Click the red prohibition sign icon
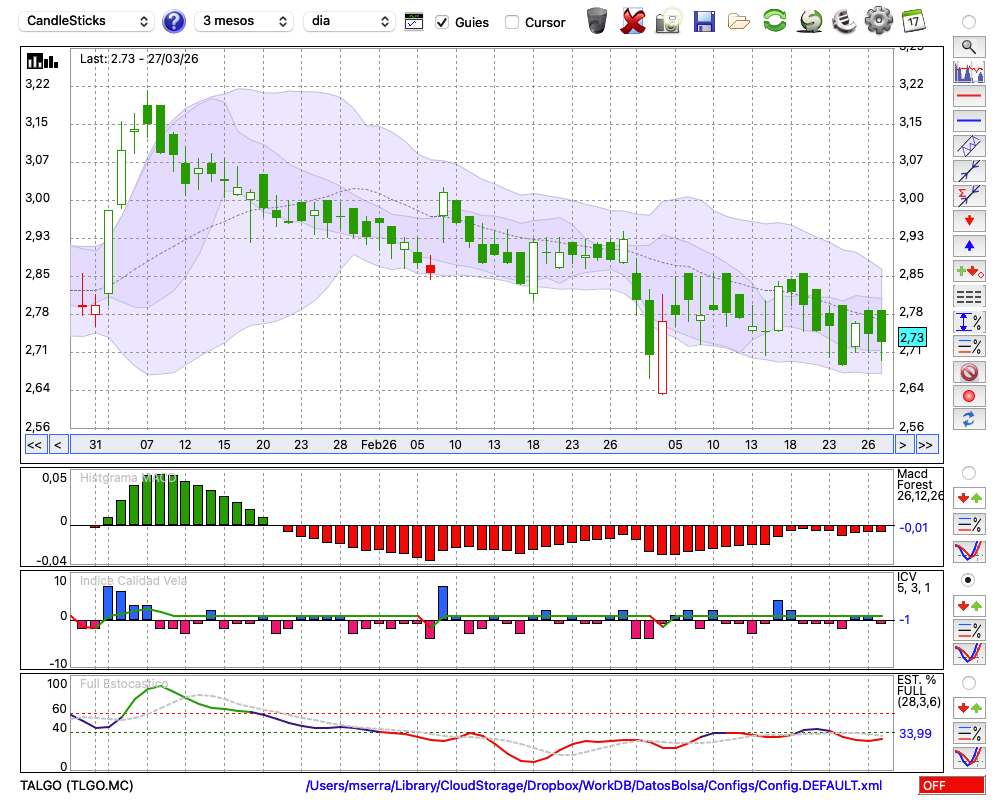Viewport: 1000px width, 800px height. tap(968, 372)
